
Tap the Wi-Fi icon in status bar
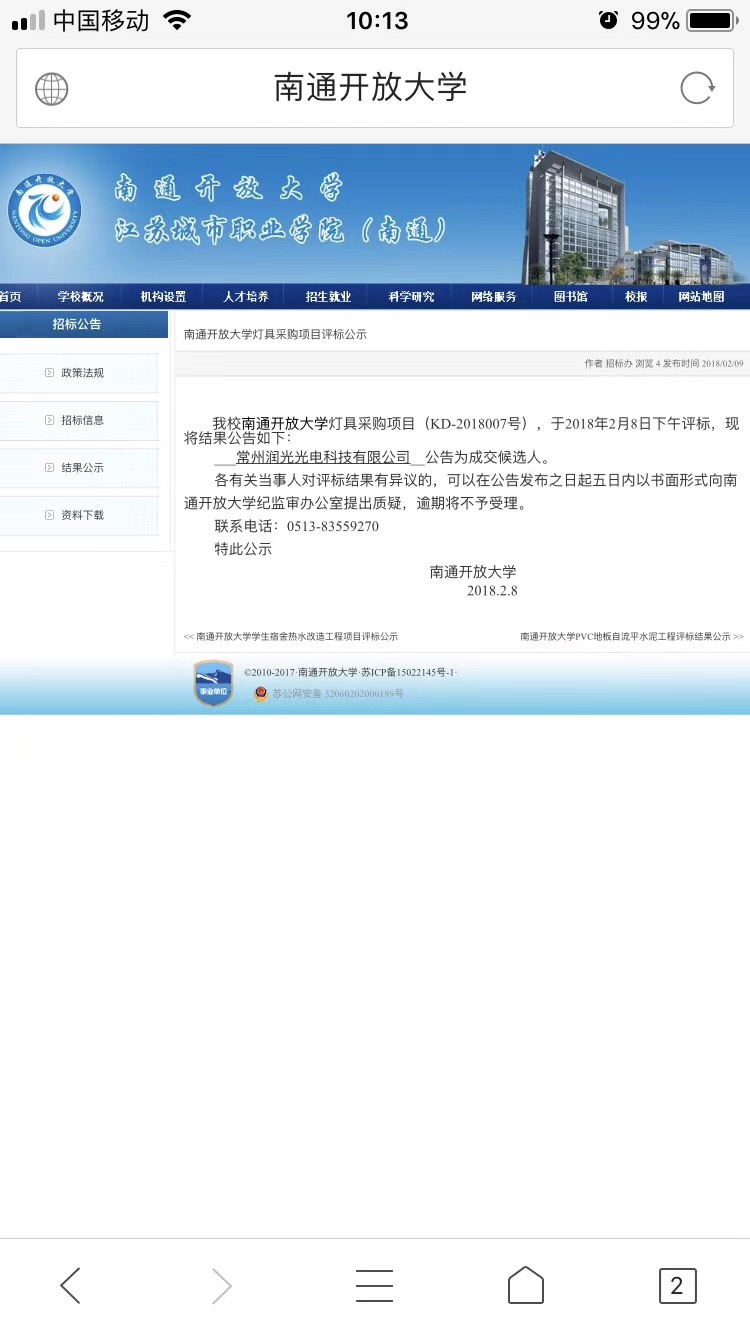177,20
